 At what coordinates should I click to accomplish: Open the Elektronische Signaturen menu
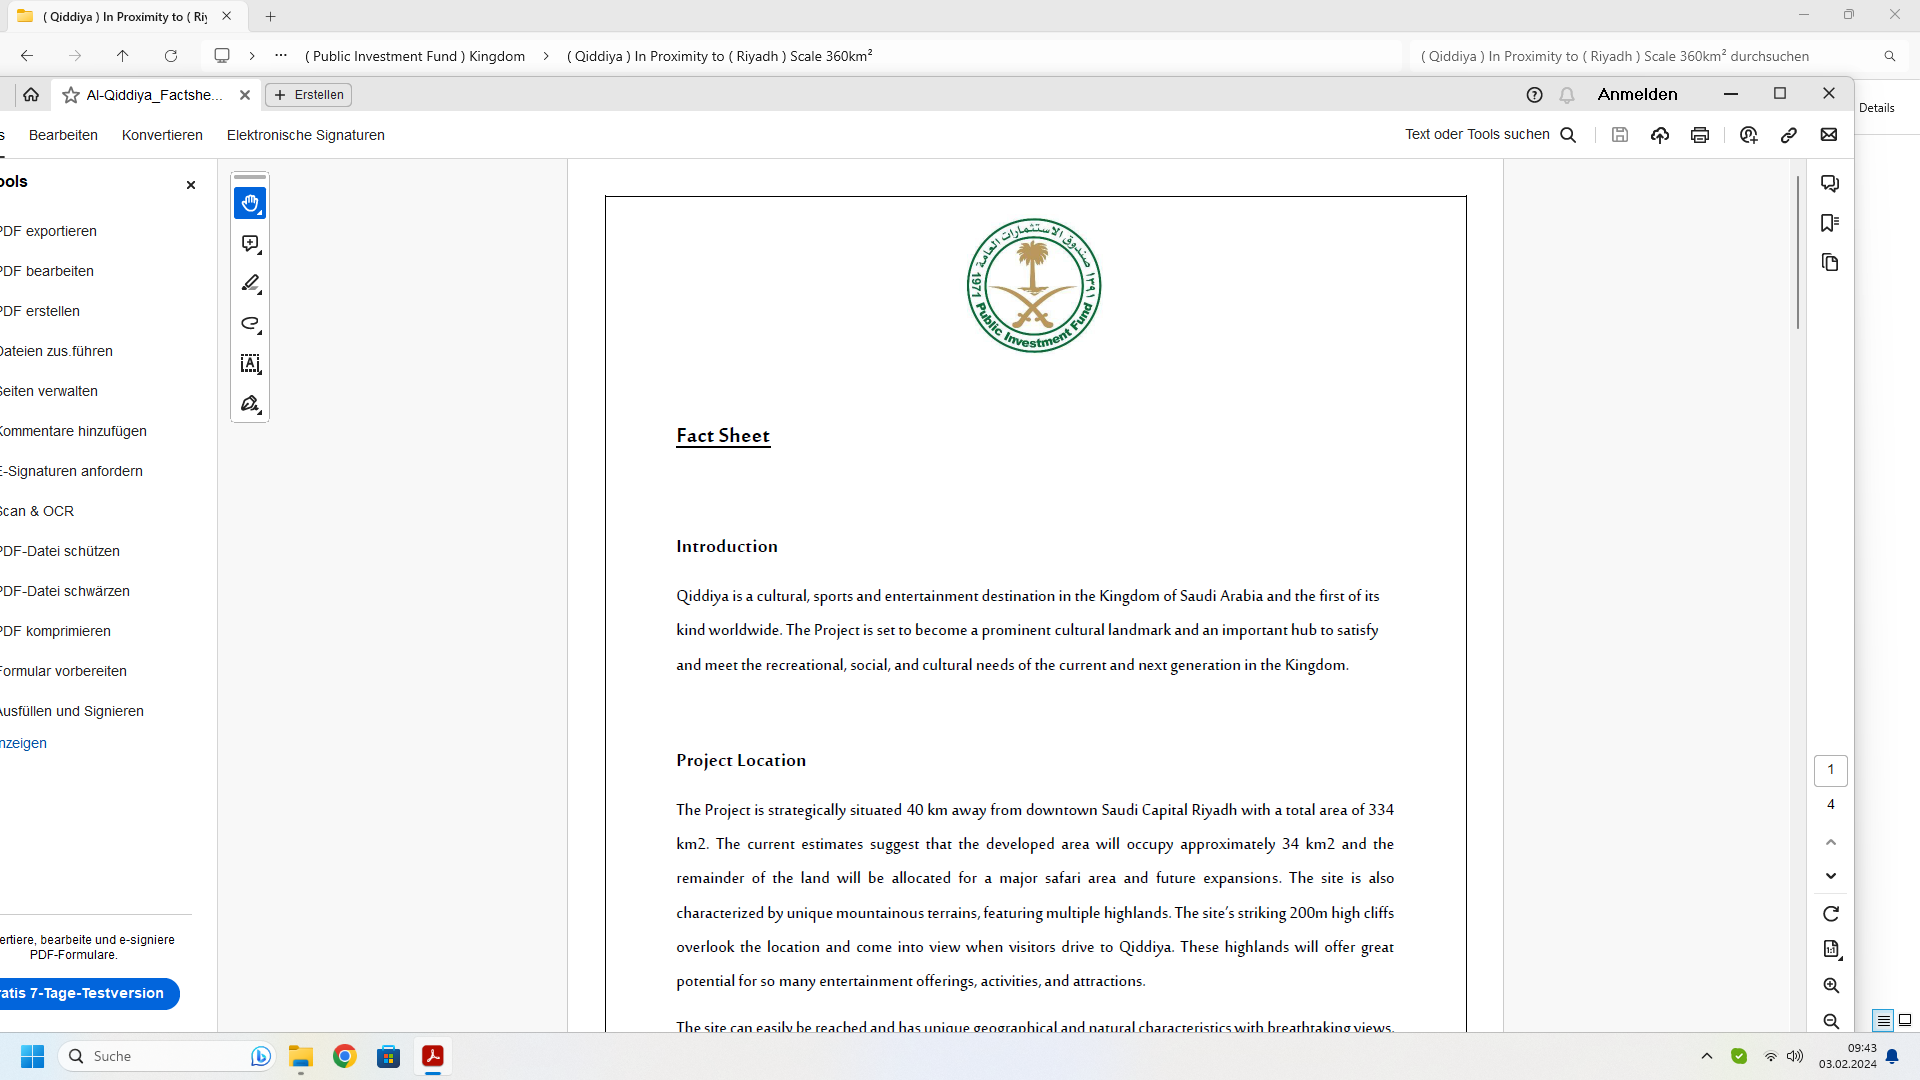[x=306, y=135]
